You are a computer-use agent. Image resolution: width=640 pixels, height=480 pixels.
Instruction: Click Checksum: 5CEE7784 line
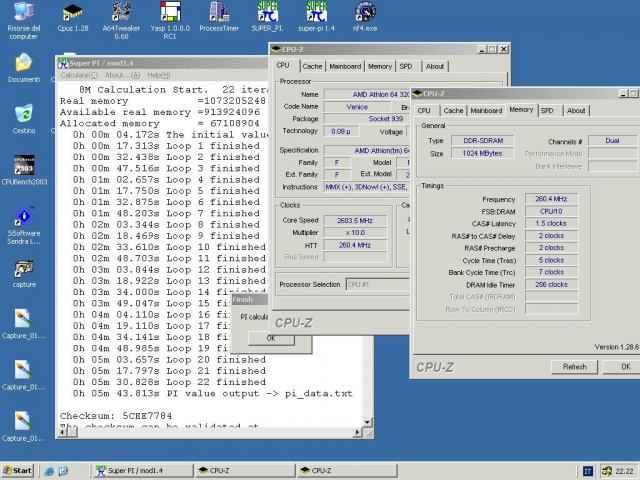tap(116, 416)
